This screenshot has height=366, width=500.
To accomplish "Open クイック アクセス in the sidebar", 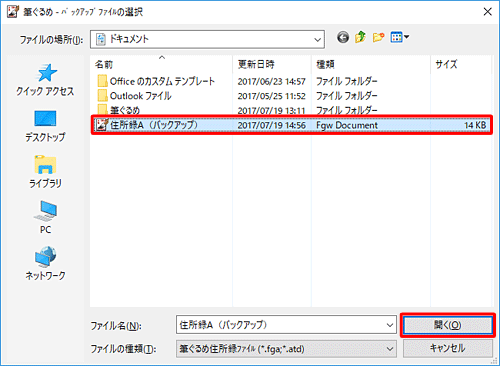I will (x=45, y=80).
